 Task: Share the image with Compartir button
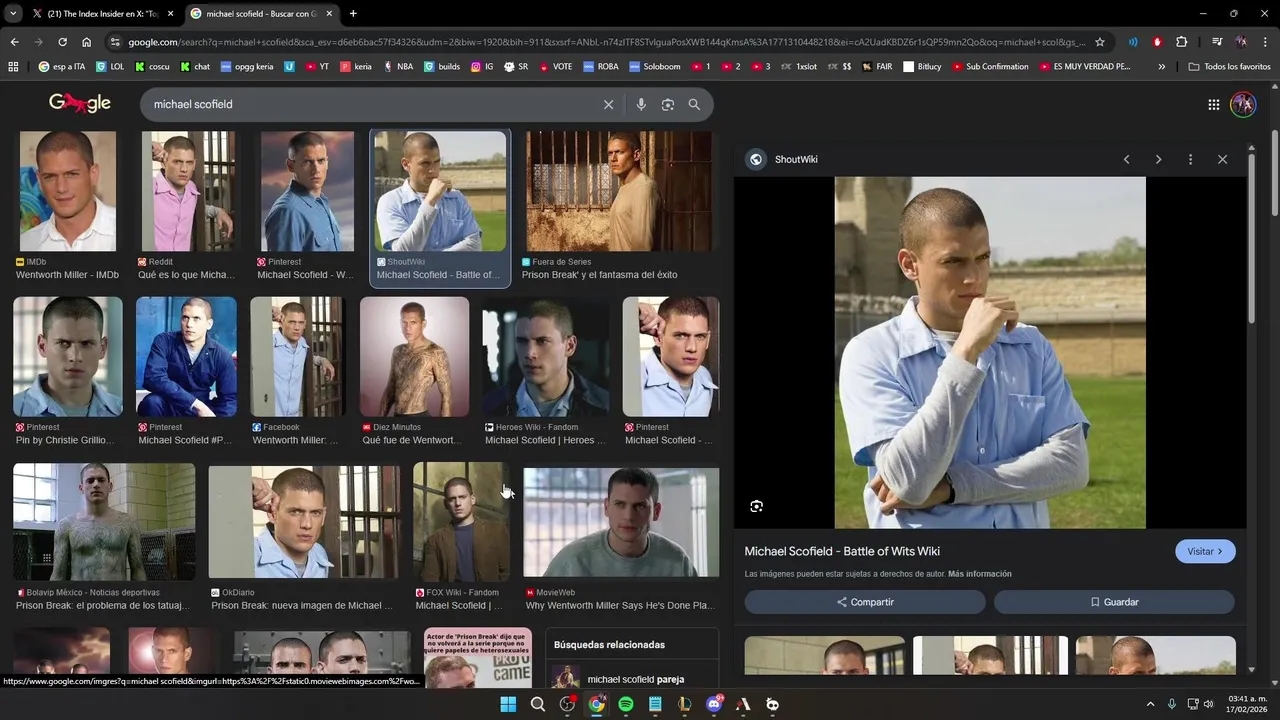865,602
